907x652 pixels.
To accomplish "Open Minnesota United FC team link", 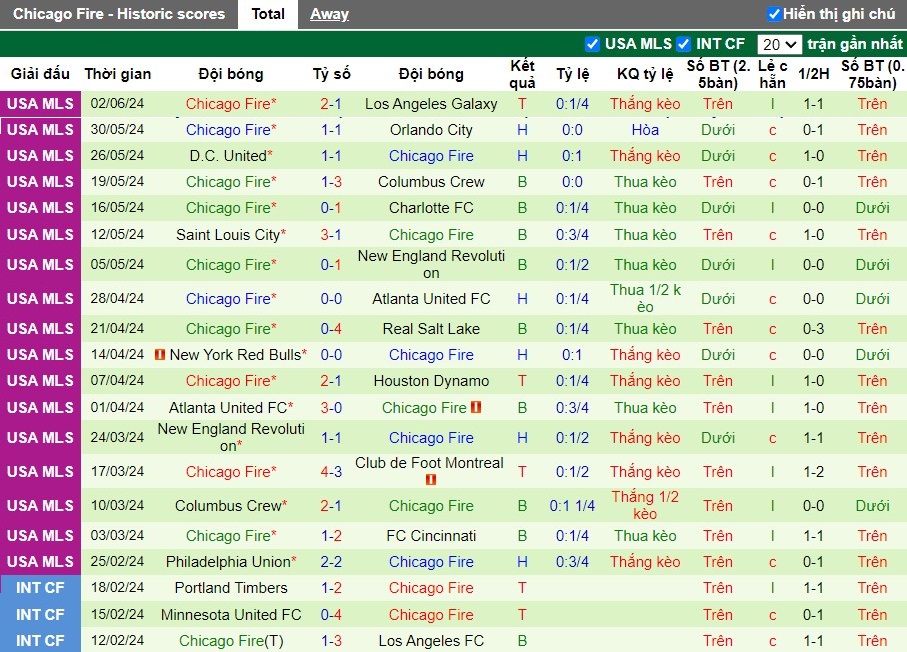I will [x=231, y=614].
